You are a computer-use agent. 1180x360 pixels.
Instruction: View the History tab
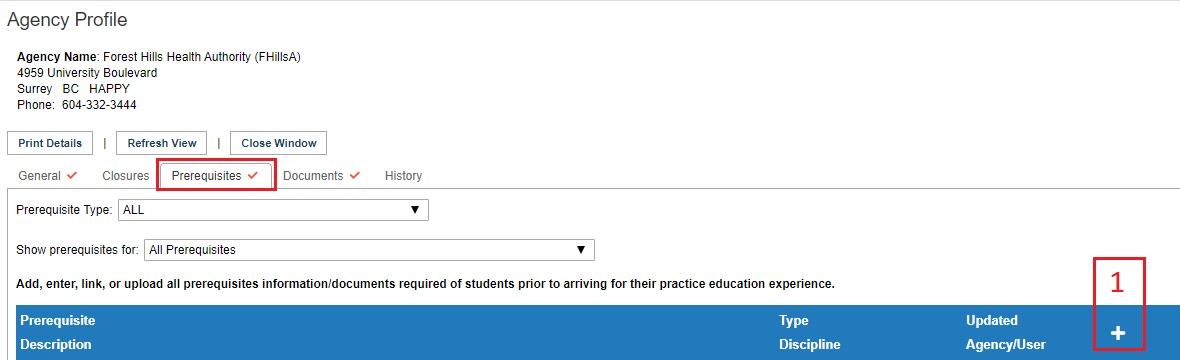click(x=403, y=175)
